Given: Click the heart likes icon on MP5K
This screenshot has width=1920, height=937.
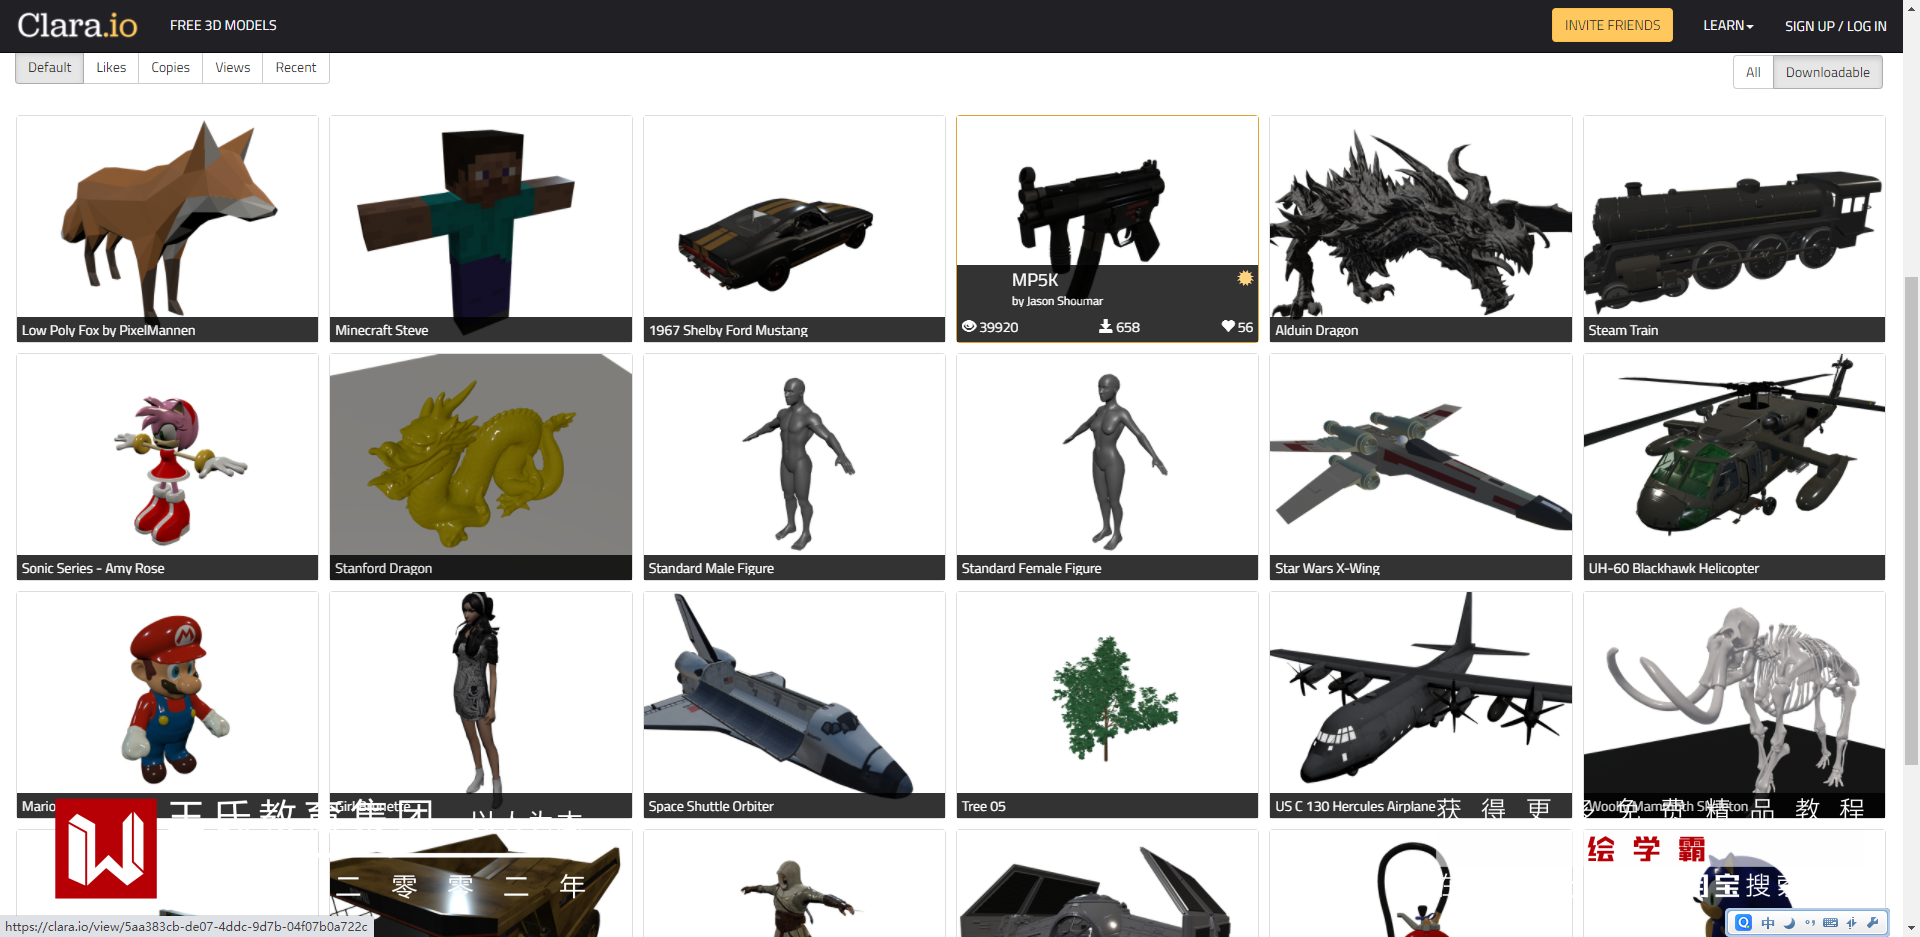Looking at the screenshot, I should [1228, 326].
